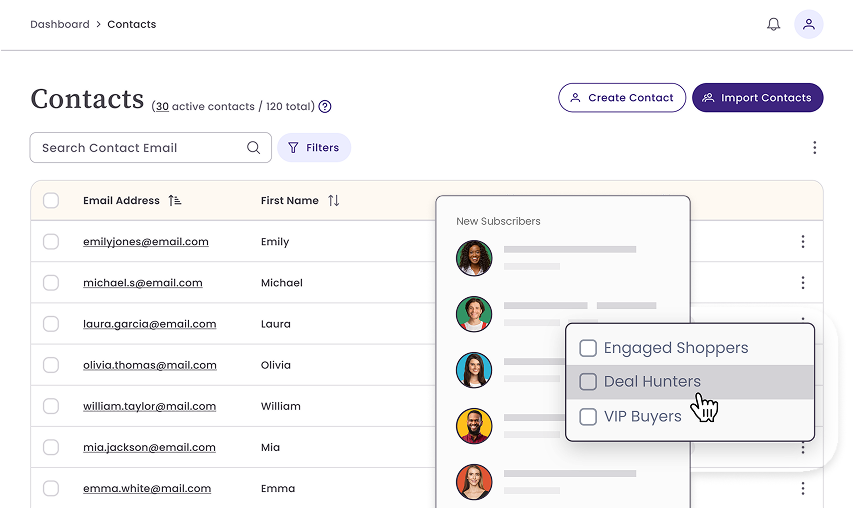Open row actions menu for emma.white@mail.com
853x508 pixels.
802,489
